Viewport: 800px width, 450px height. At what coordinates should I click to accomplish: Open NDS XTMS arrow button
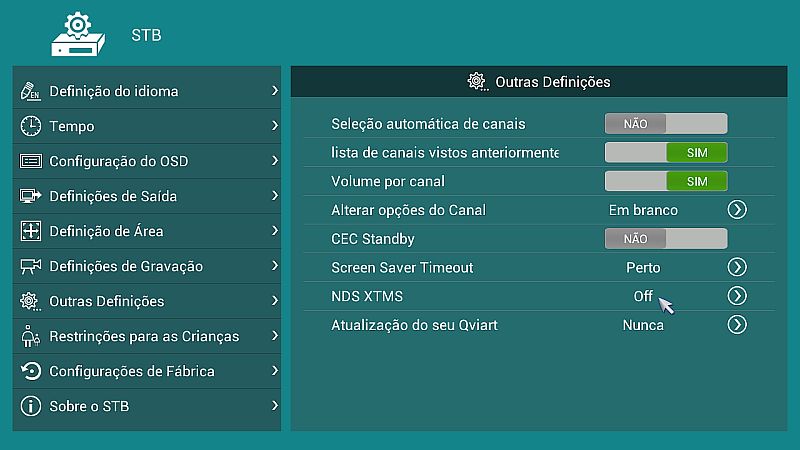click(737, 296)
